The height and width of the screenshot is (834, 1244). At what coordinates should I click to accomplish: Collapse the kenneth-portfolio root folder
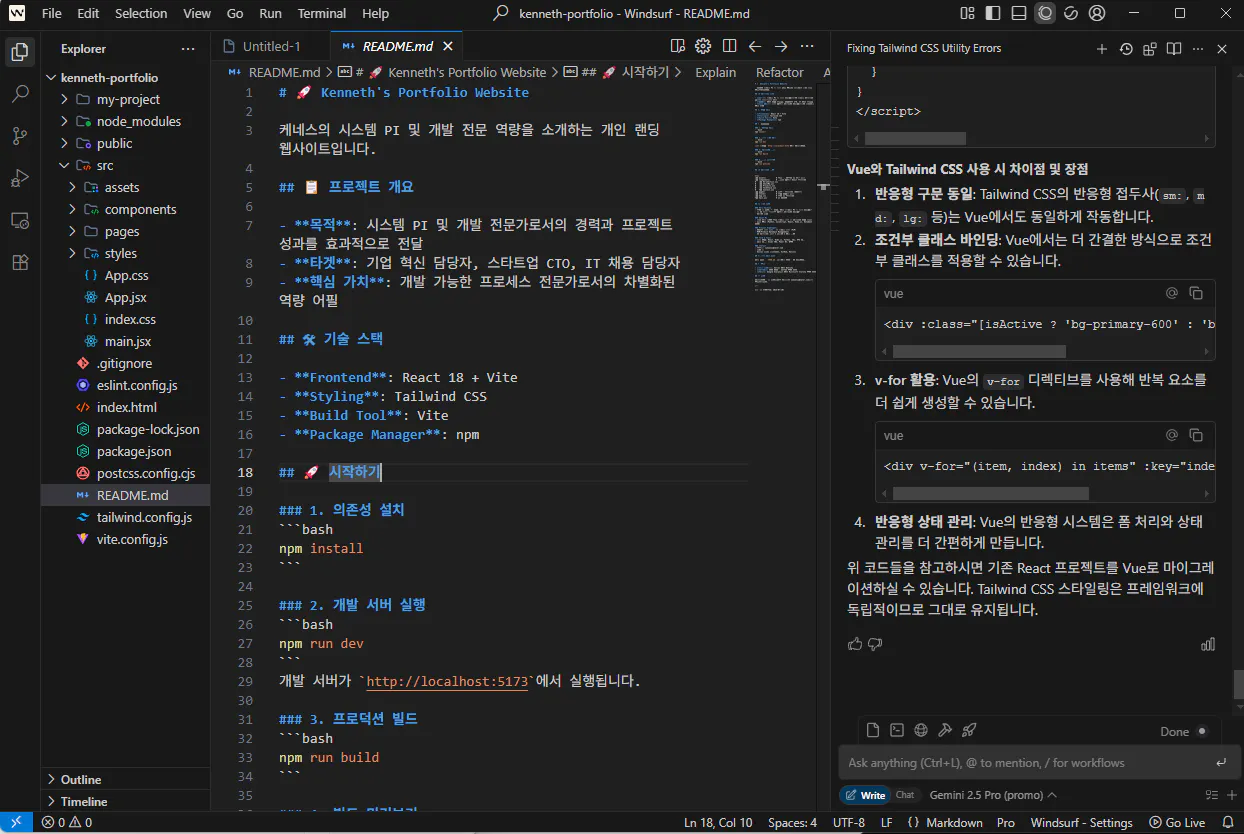[x=125, y=77]
